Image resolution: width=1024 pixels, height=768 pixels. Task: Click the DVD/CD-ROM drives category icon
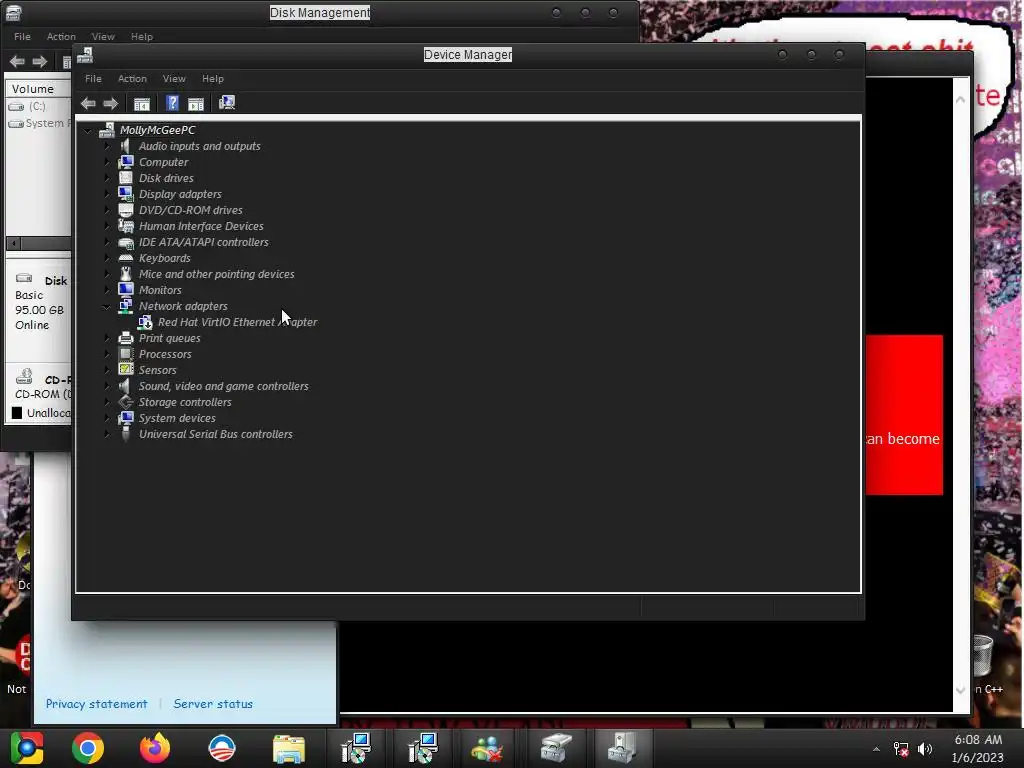(x=125, y=210)
